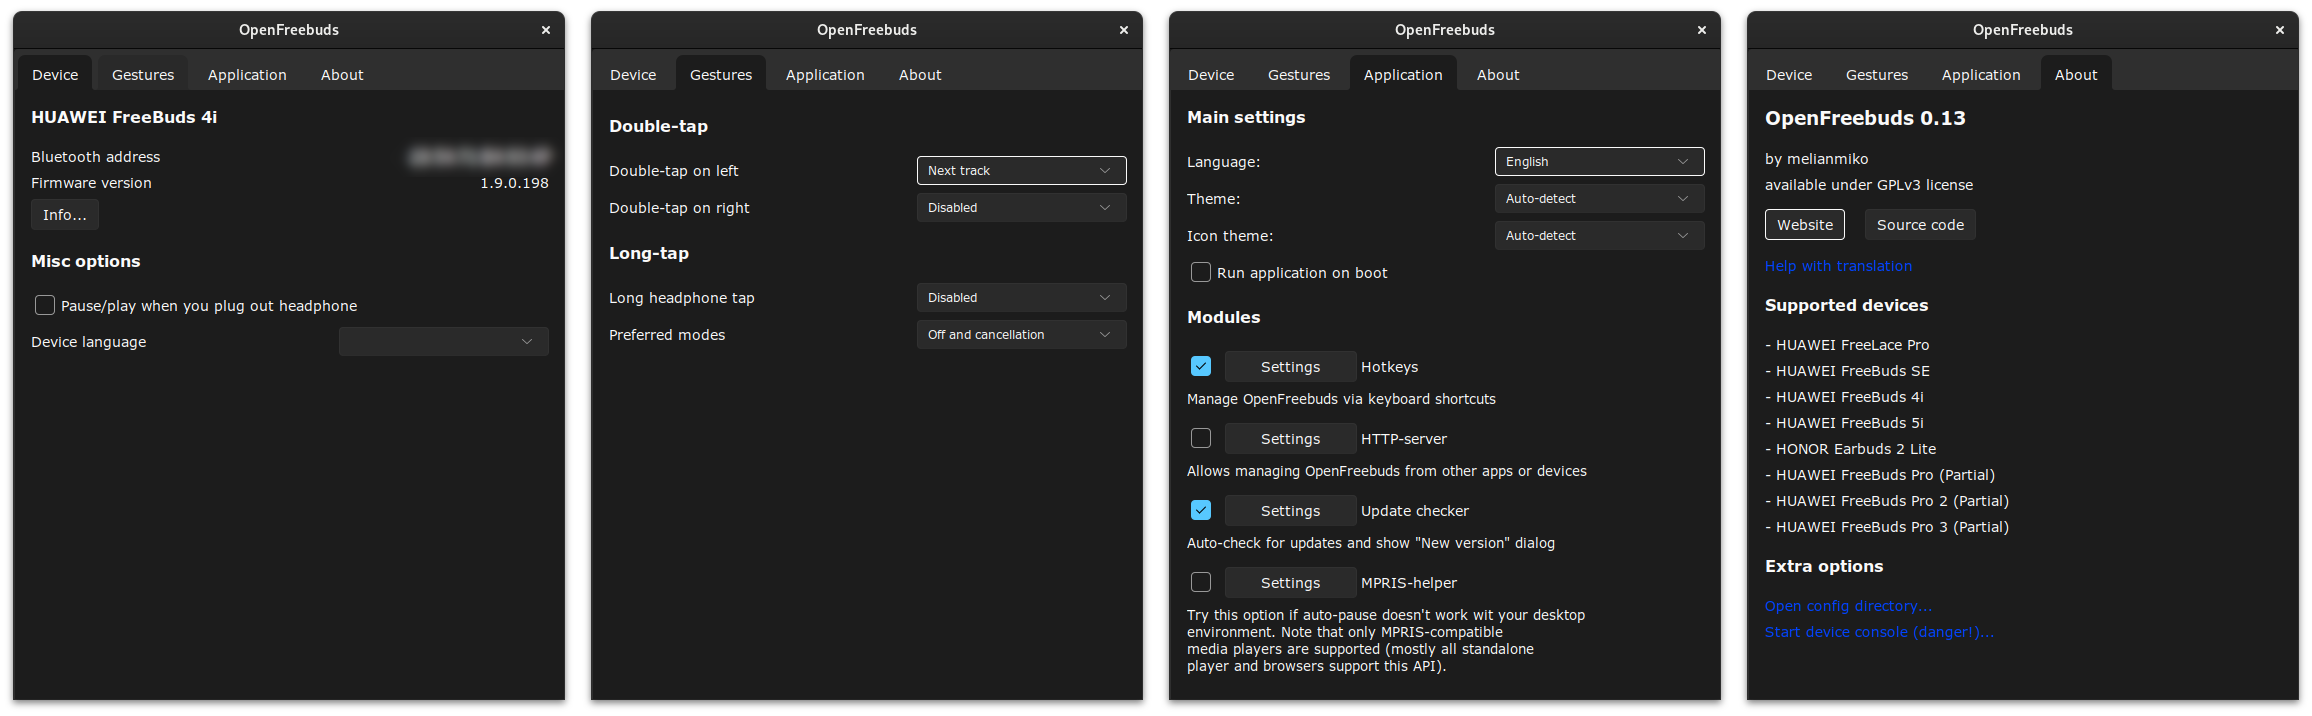Screen dimensions: 2312x716
Task: Open MPRIS-helper Settings button
Action: pyautogui.click(x=1290, y=582)
